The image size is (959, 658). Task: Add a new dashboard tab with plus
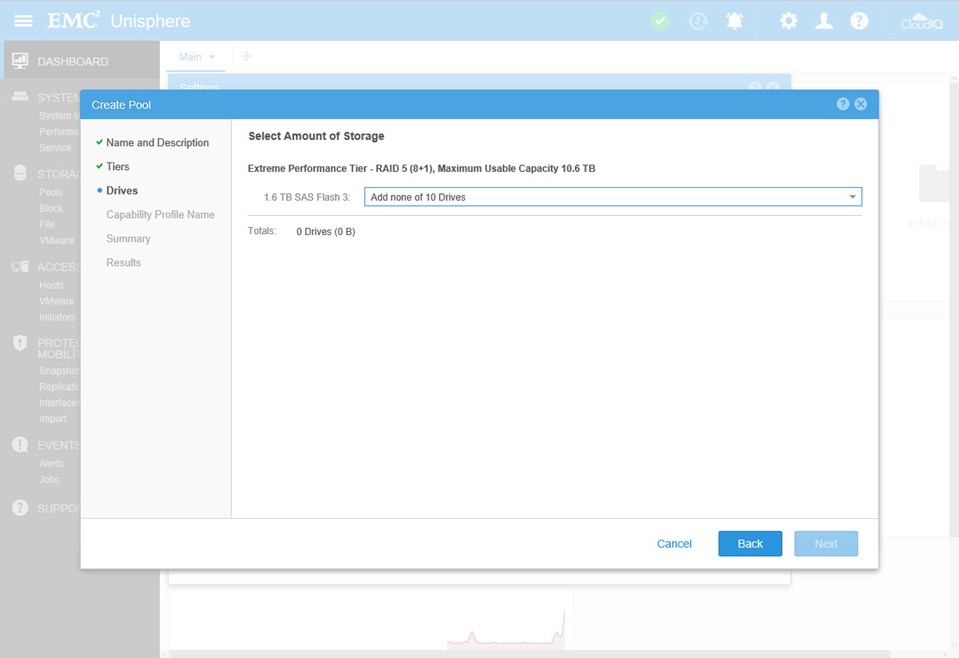(246, 56)
